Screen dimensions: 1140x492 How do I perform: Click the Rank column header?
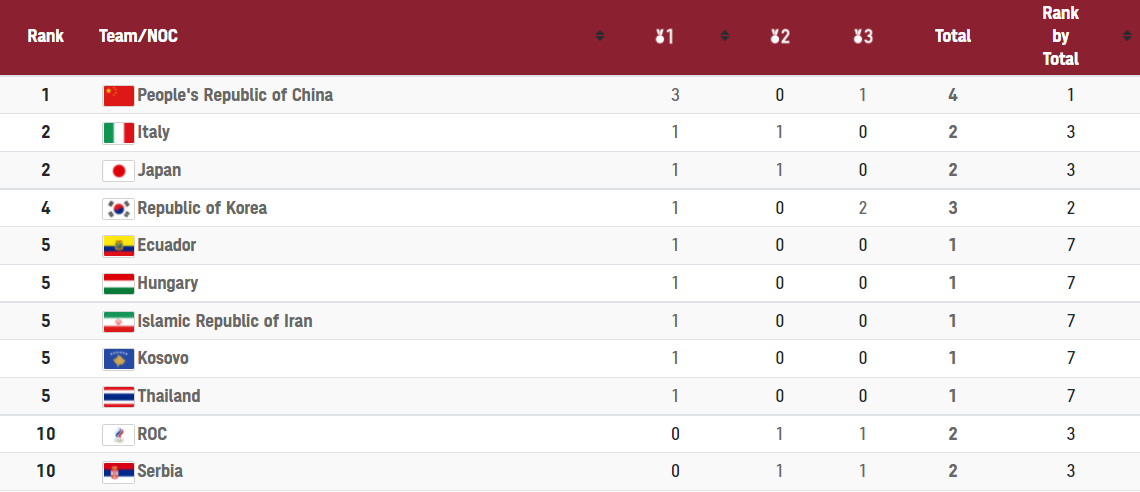coord(46,36)
